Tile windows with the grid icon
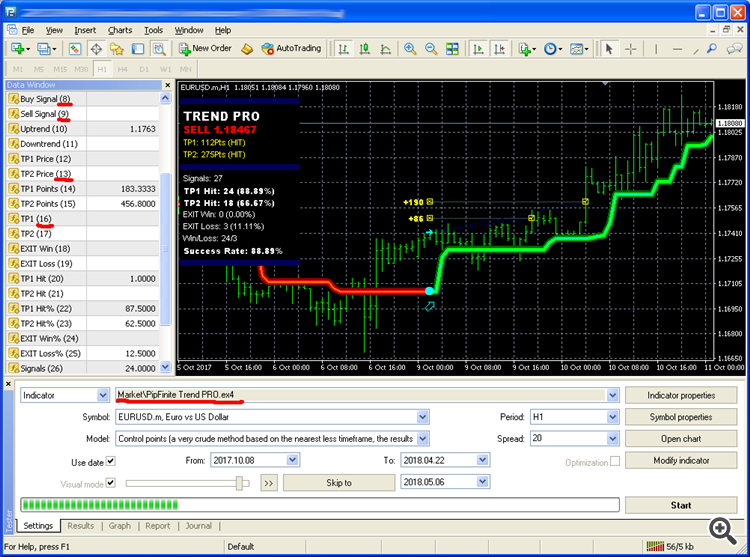Screen dimensions: 750x557 [452, 49]
